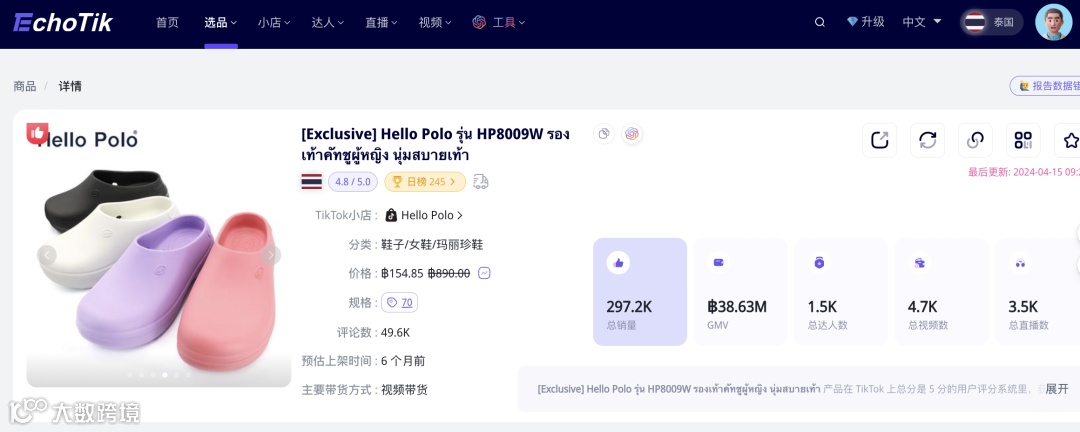Image resolution: width=1080 pixels, height=432 pixels.
Task: Select the 总达人数 1.5K card
Action: tap(841, 292)
